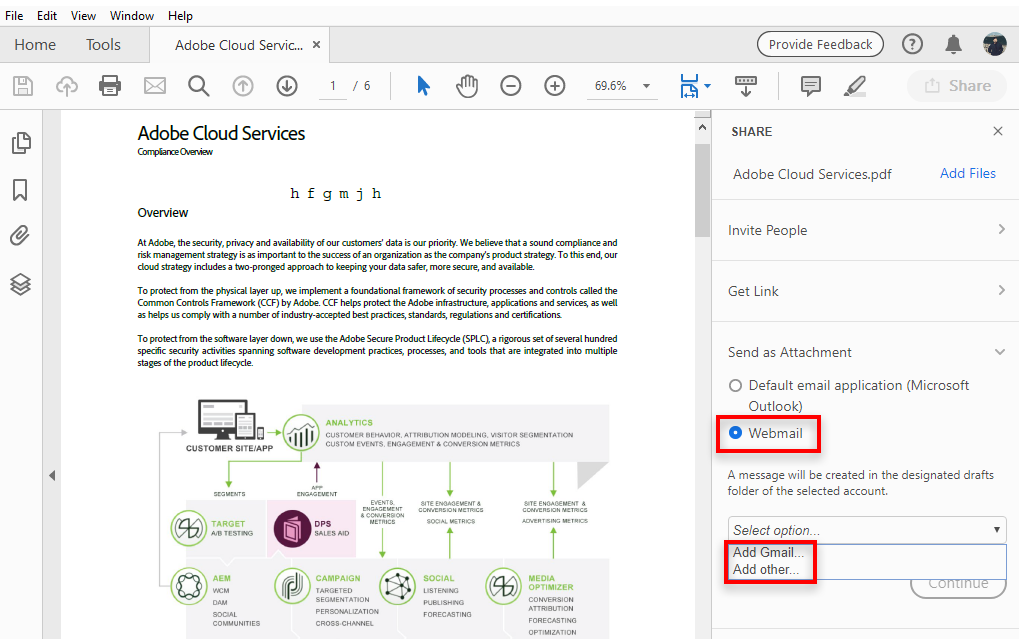Image resolution: width=1019 pixels, height=639 pixels.
Task: Choose Add other option
Action: (766, 569)
